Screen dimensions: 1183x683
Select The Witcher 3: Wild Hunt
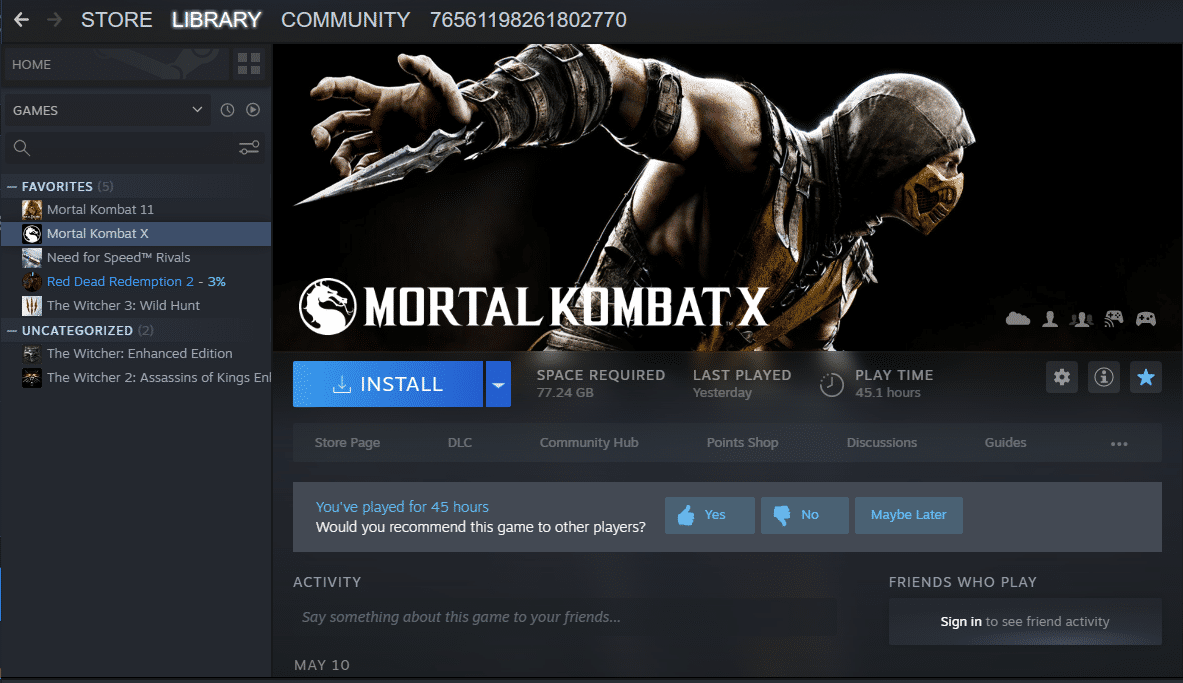136,306
